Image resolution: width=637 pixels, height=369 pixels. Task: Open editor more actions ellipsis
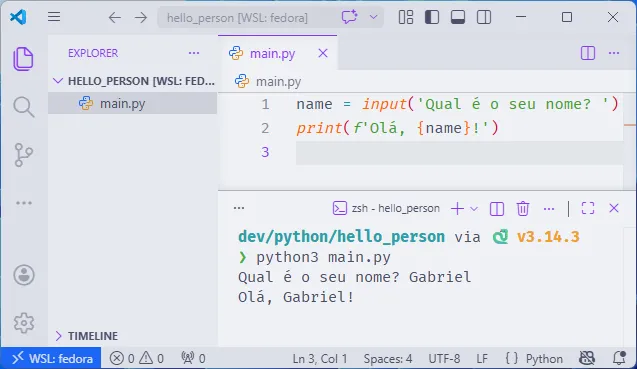click(614, 53)
